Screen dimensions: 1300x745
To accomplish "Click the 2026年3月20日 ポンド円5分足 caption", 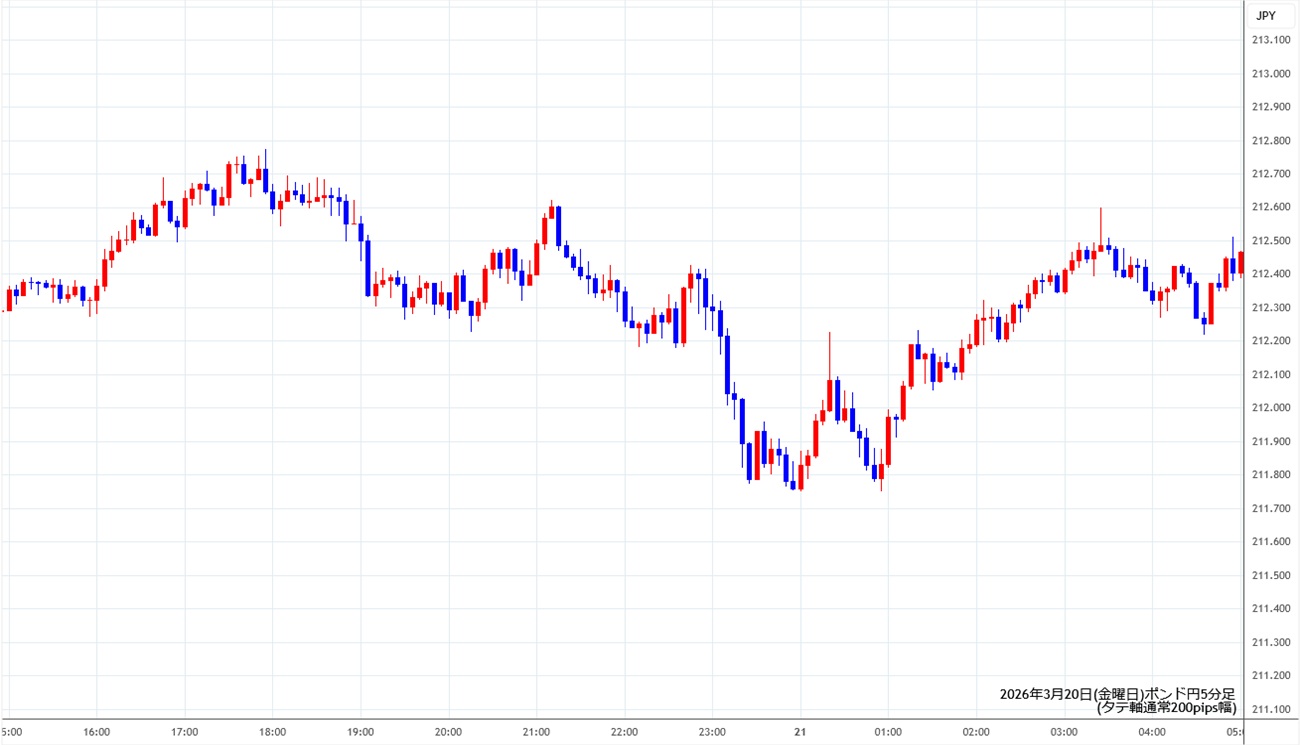I will pyautogui.click(x=1117, y=693).
